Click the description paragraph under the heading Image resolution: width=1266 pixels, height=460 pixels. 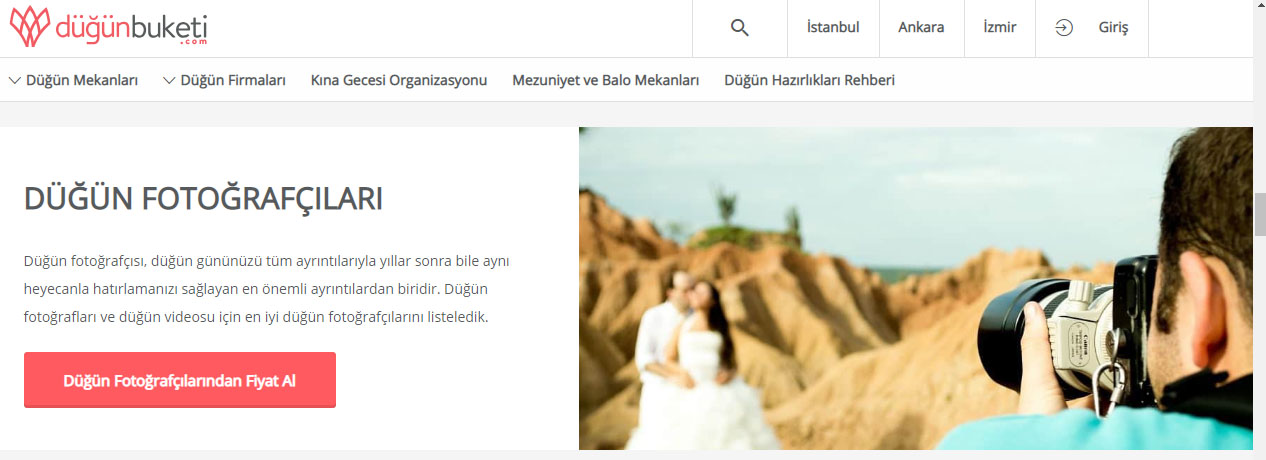click(x=267, y=289)
